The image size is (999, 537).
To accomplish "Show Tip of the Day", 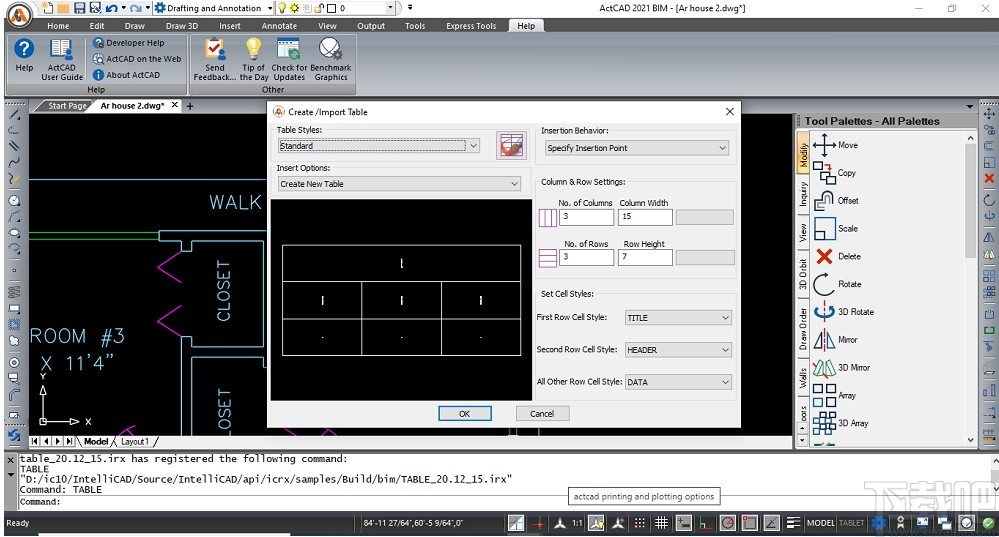I will point(254,59).
